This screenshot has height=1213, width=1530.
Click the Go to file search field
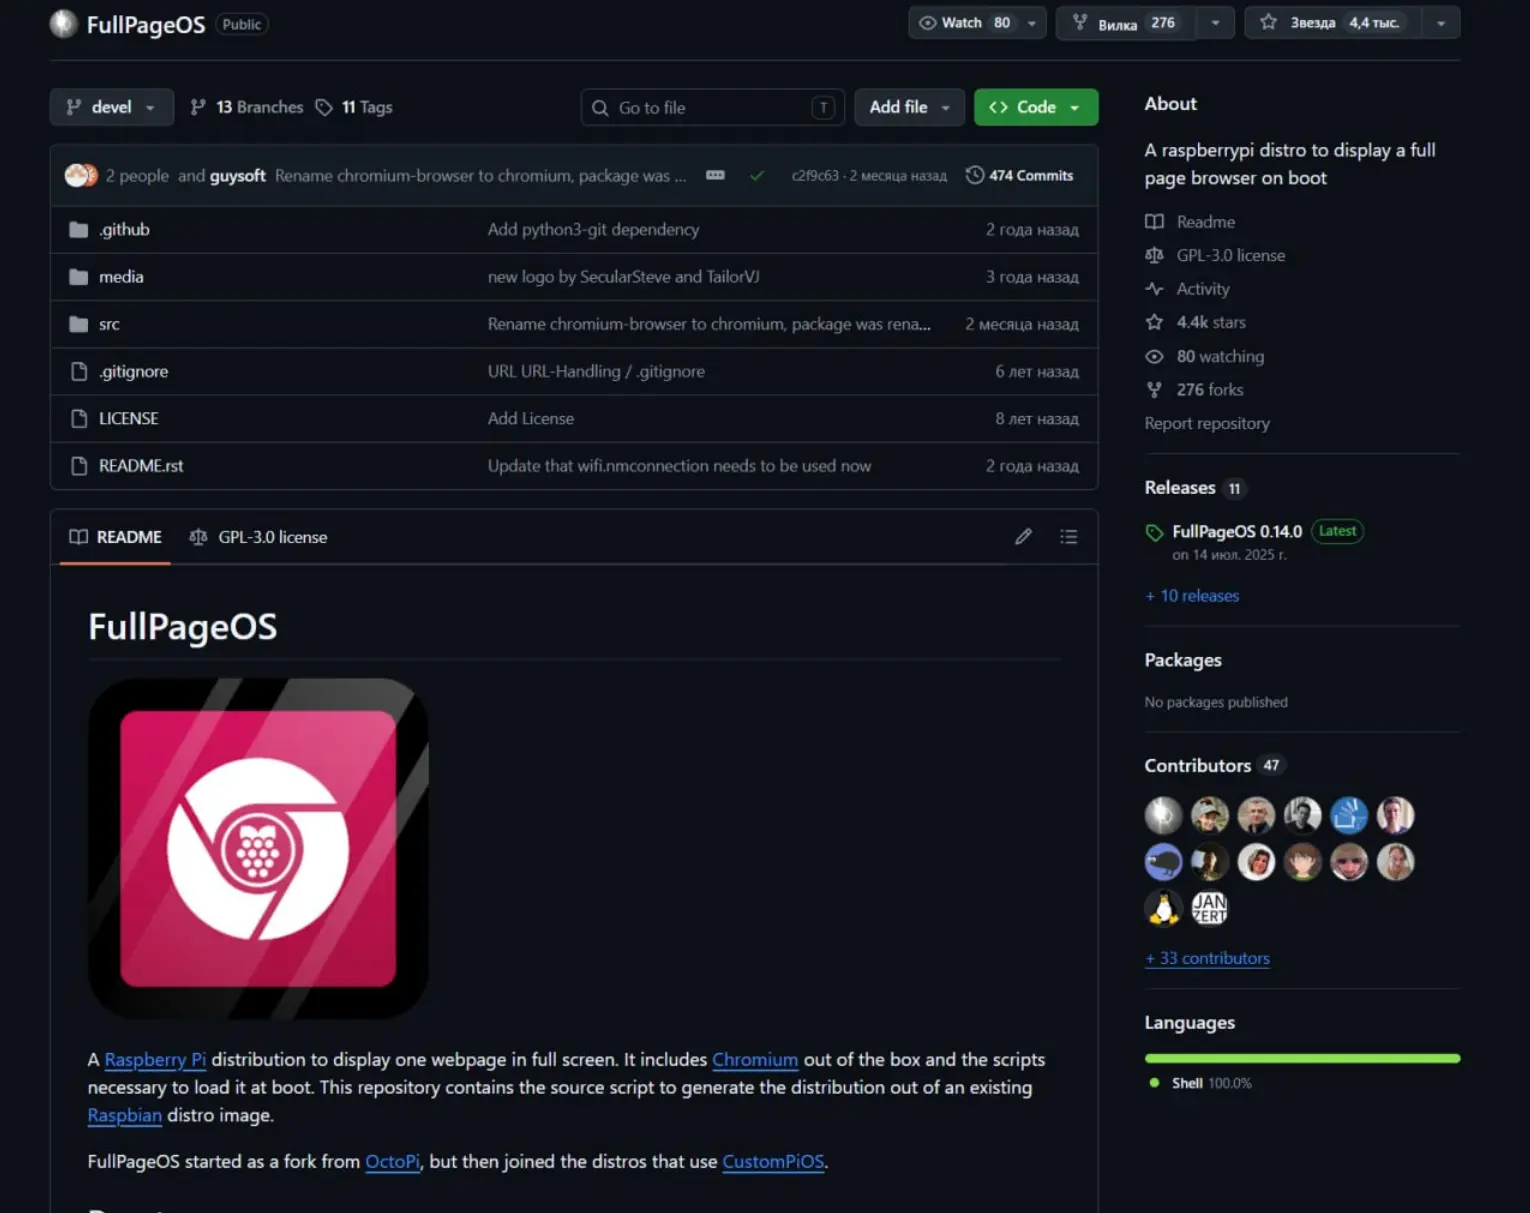(712, 107)
